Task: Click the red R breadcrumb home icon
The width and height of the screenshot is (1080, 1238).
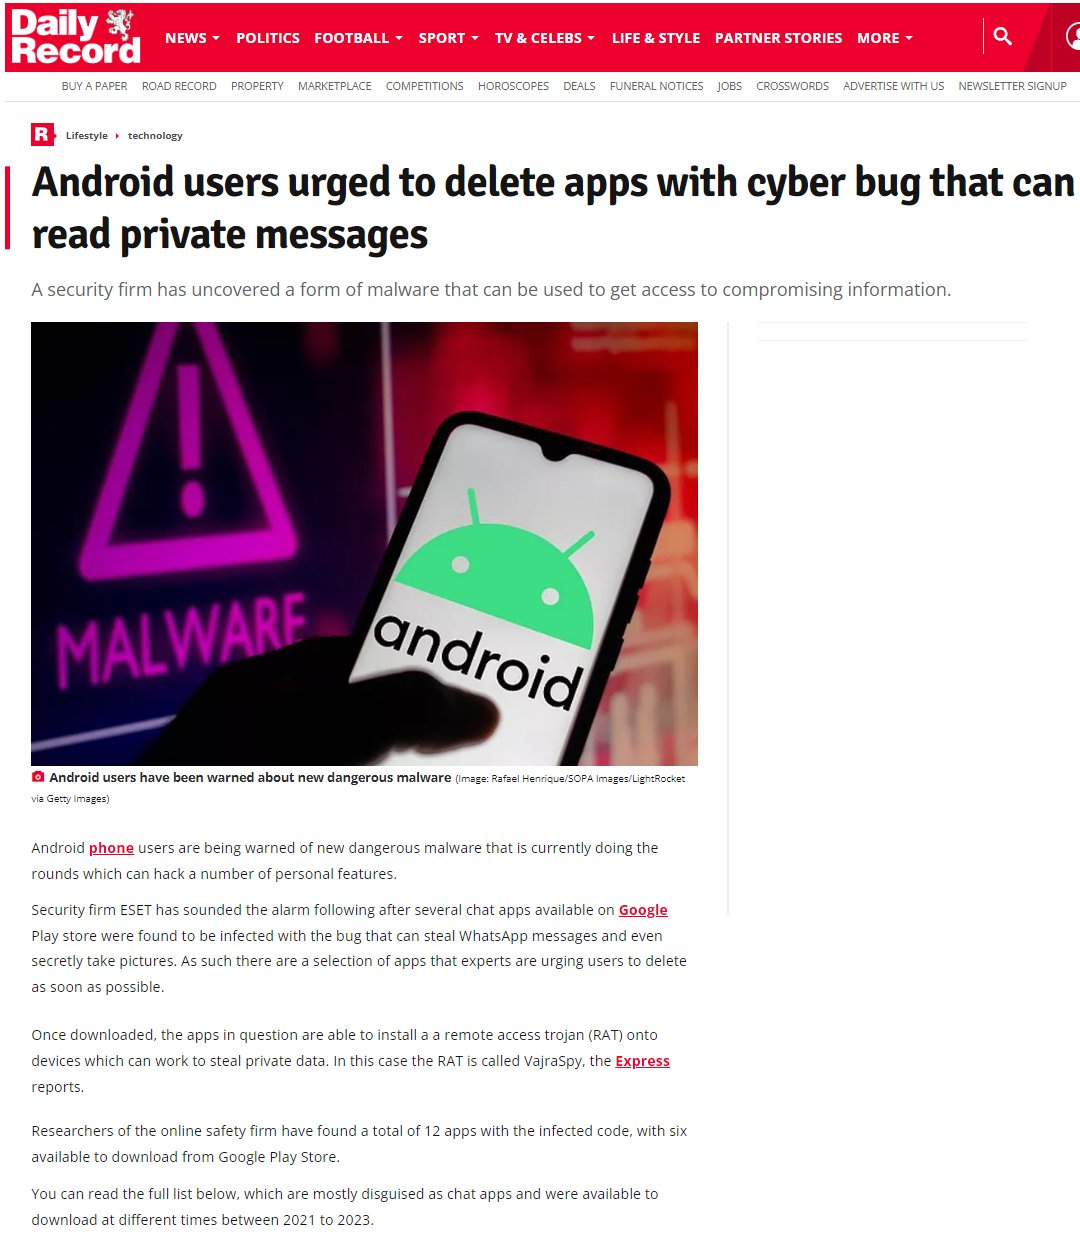Action: tap(42, 134)
